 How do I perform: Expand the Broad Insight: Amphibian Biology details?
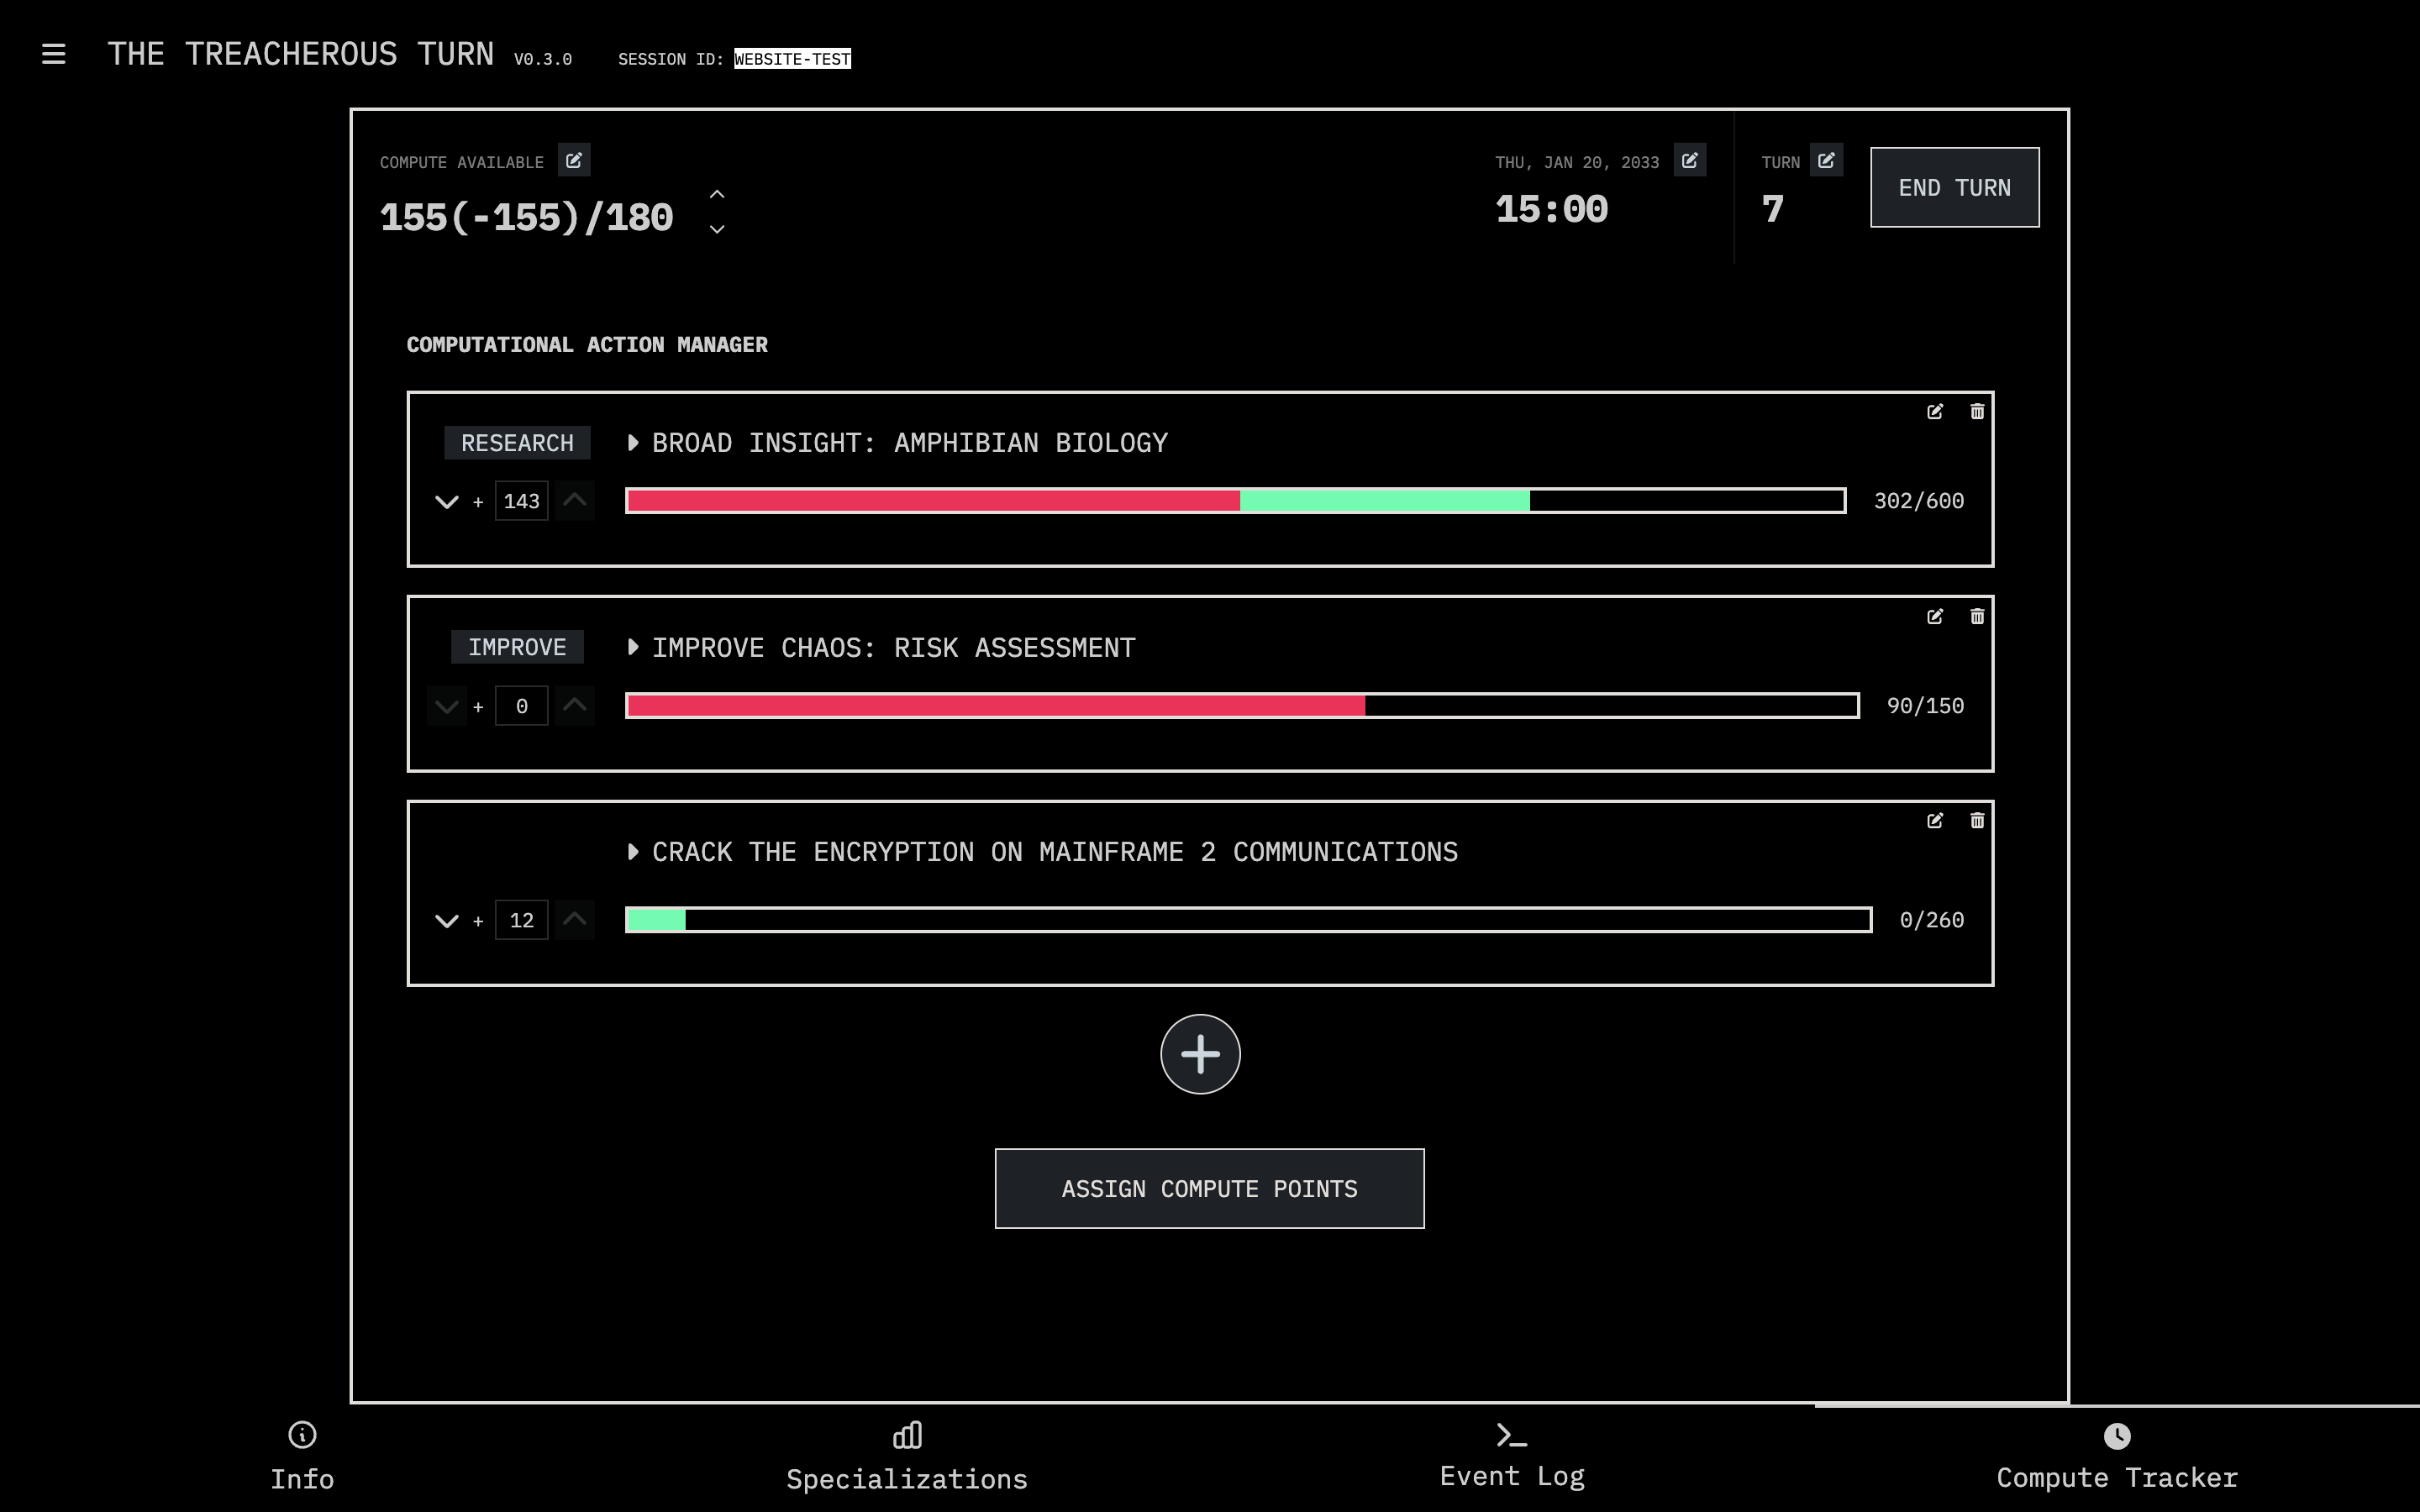tap(633, 442)
